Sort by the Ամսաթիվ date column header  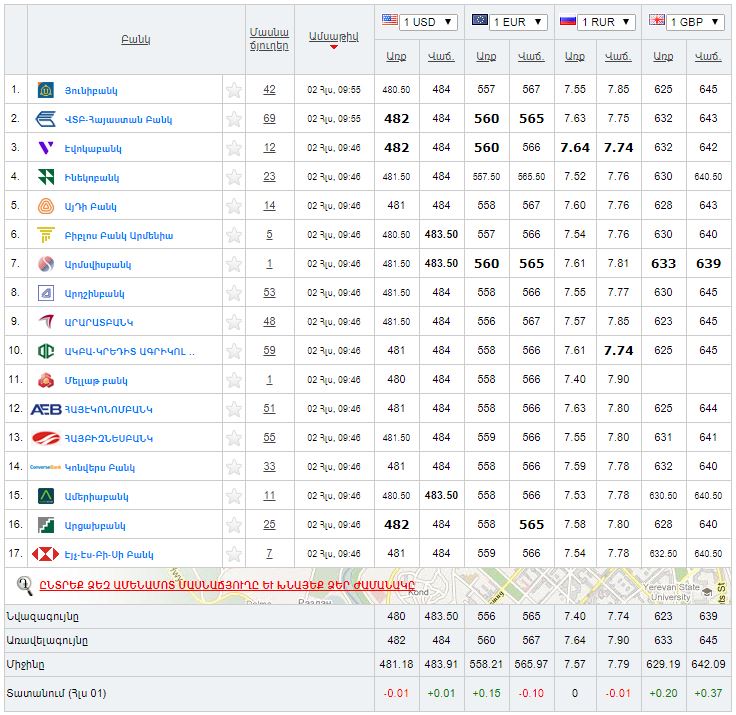tap(333, 36)
